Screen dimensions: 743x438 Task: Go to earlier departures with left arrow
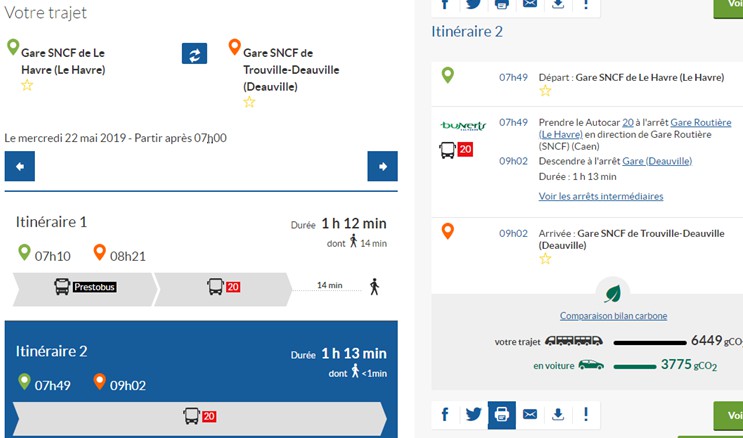click(20, 166)
